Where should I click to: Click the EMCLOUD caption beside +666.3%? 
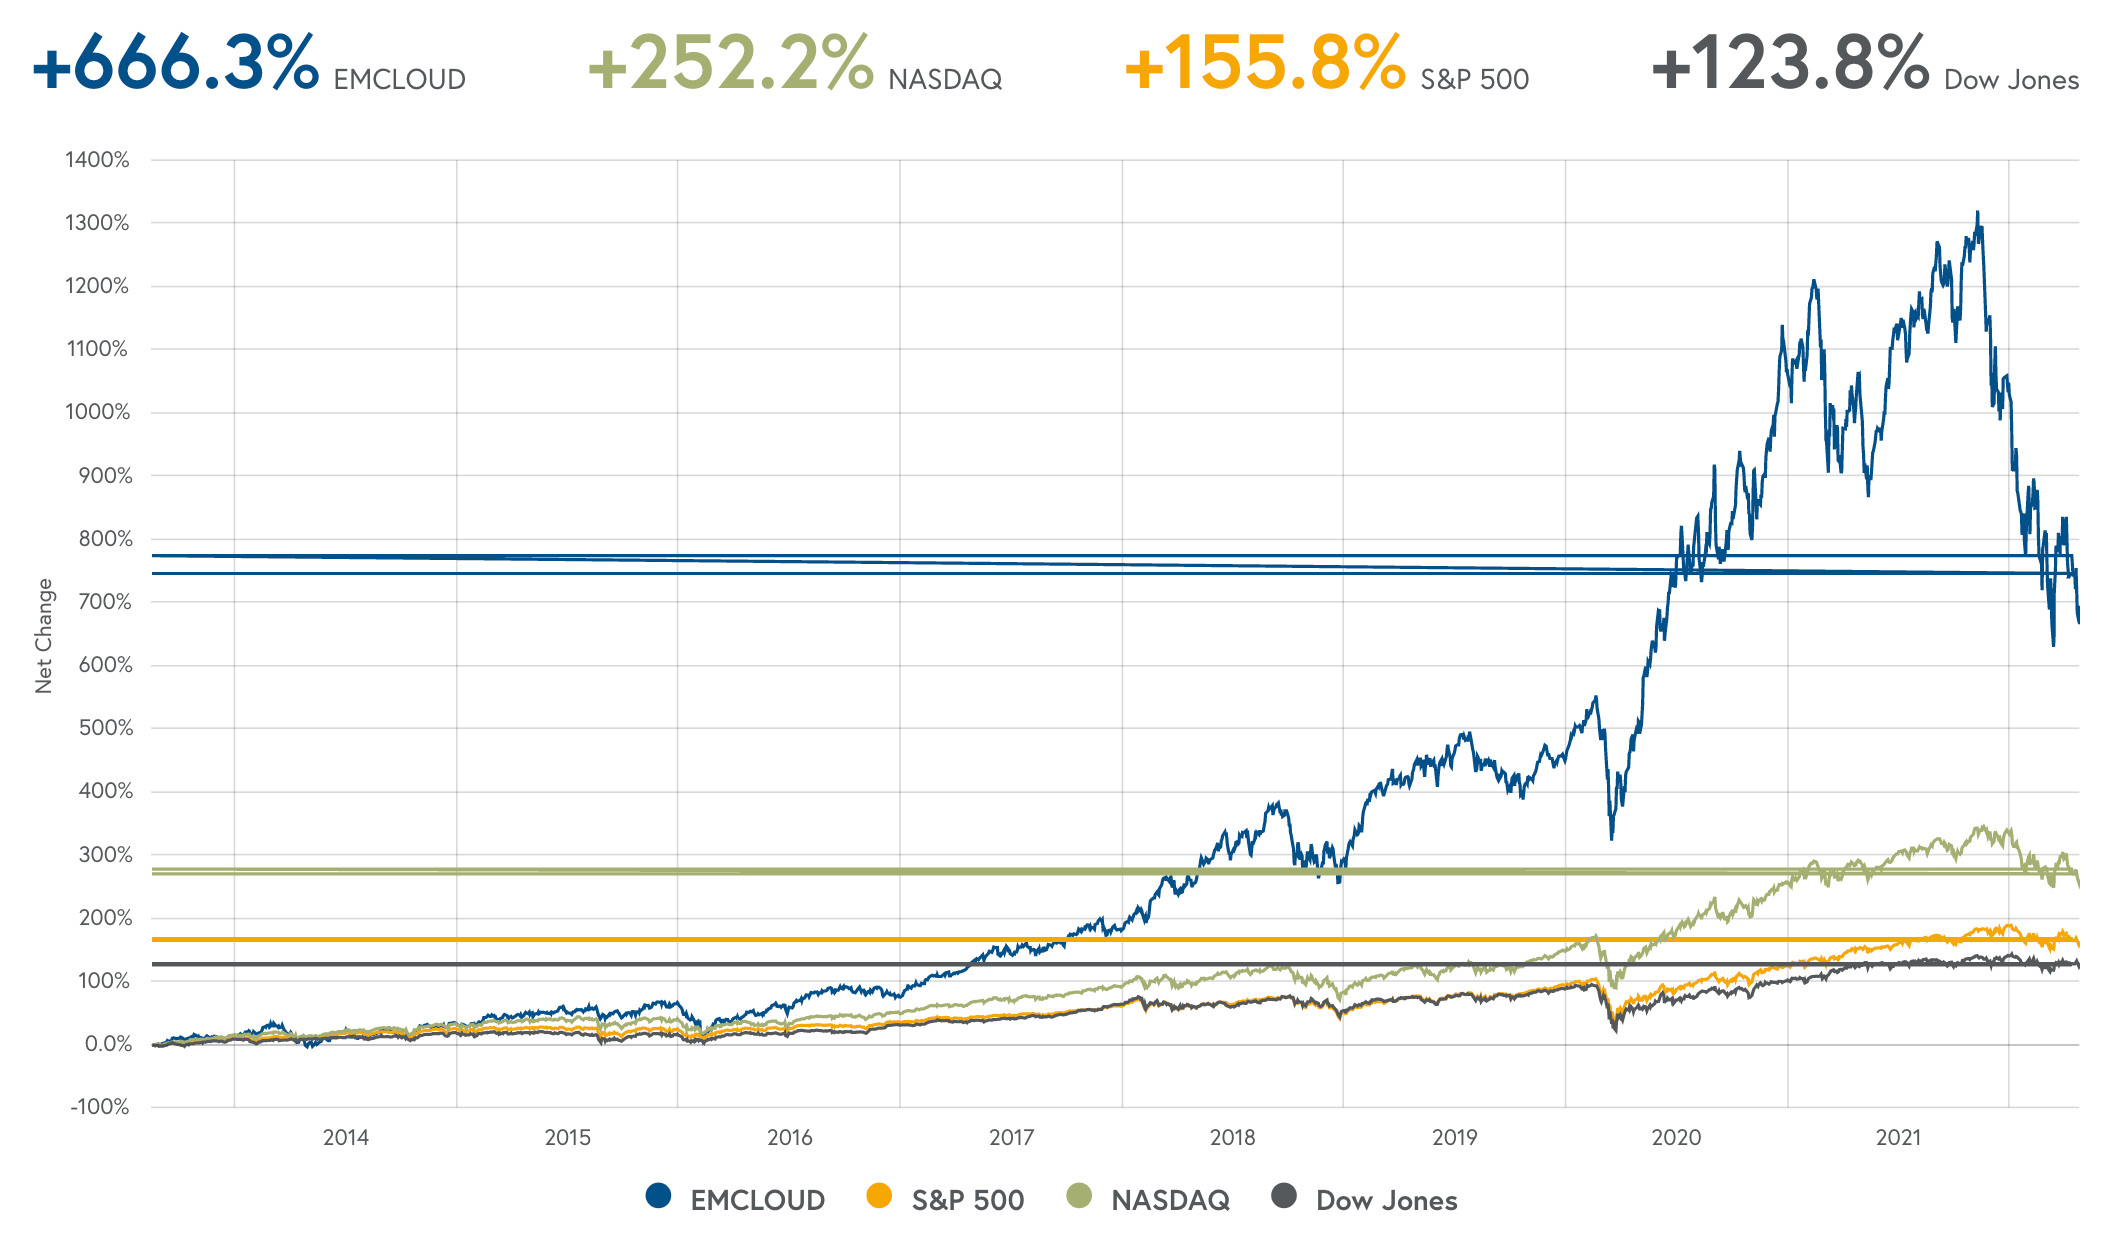(x=400, y=80)
